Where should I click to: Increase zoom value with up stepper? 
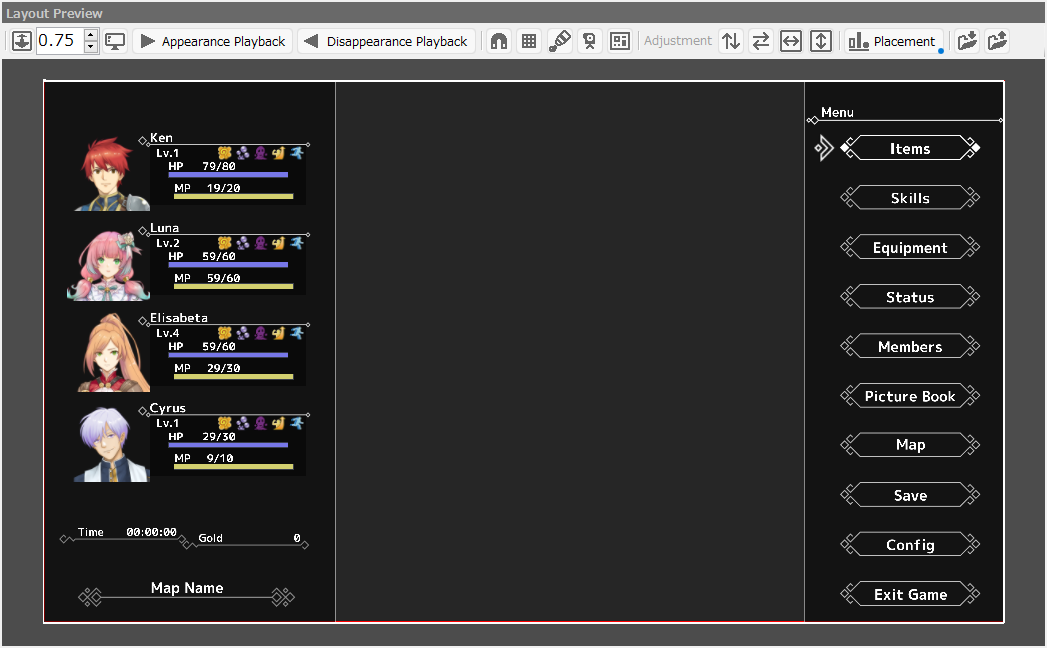tap(91, 35)
